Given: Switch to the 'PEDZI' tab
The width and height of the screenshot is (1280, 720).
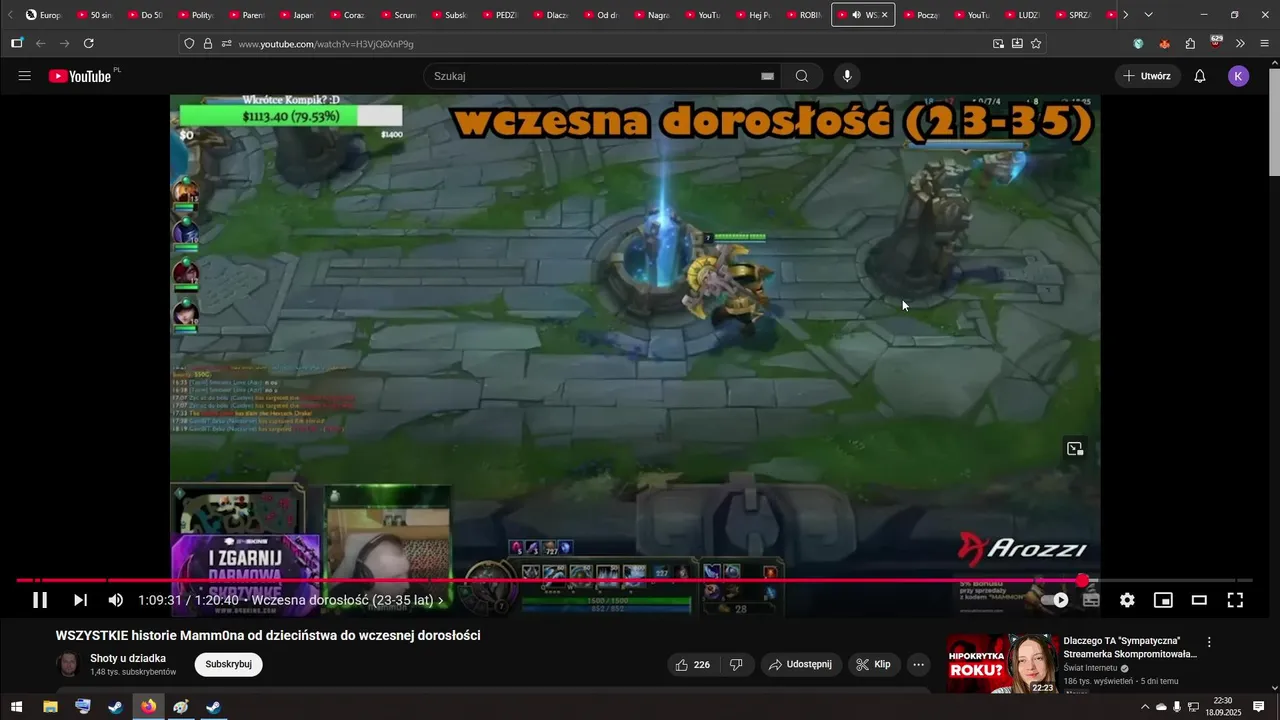Looking at the screenshot, I should click(x=501, y=15).
